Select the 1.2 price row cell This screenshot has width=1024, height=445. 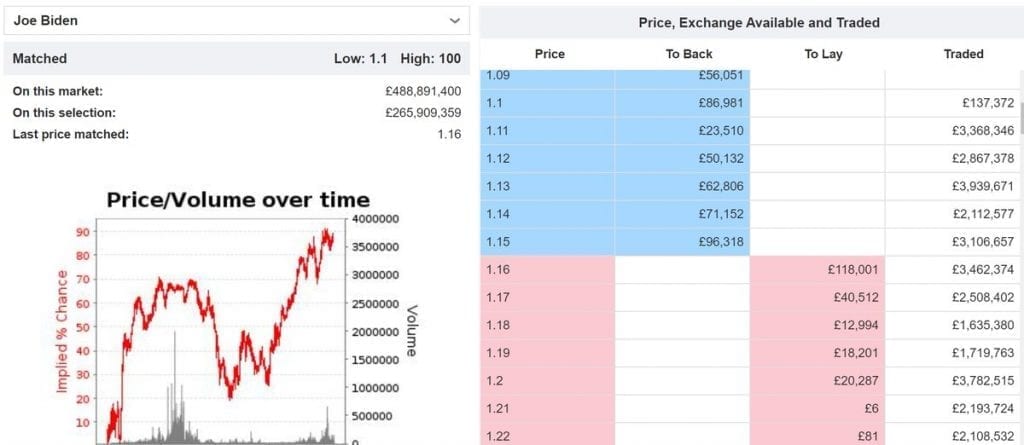(547, 380)
